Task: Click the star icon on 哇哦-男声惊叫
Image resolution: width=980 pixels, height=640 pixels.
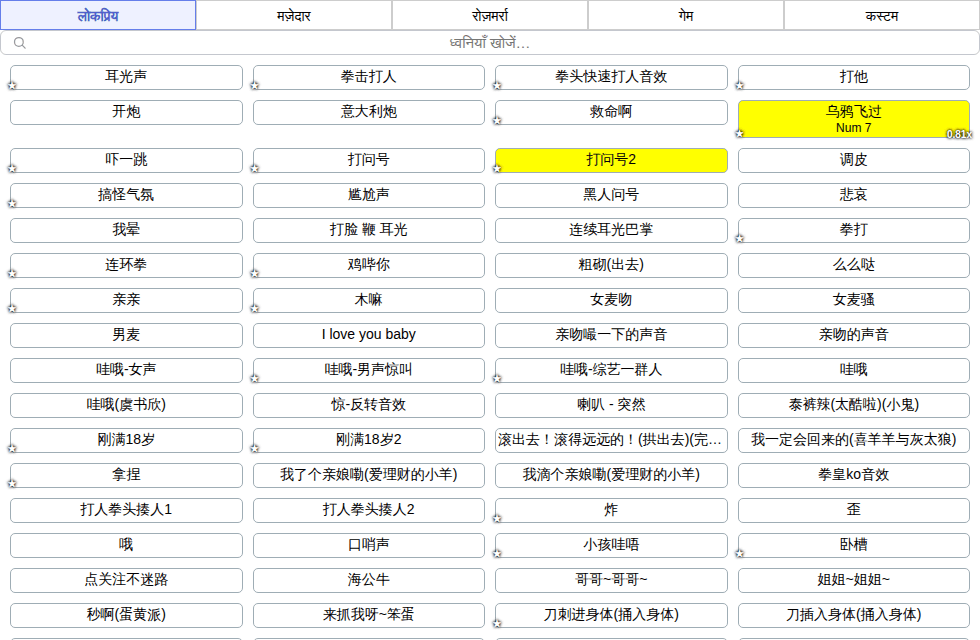Action: (x=254, y=379)
